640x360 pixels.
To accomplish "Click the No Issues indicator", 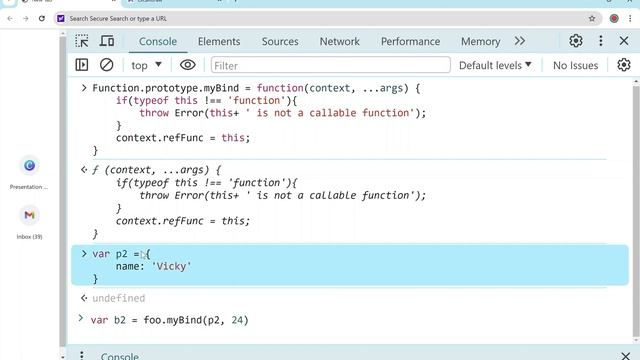I will click(575, 65).
